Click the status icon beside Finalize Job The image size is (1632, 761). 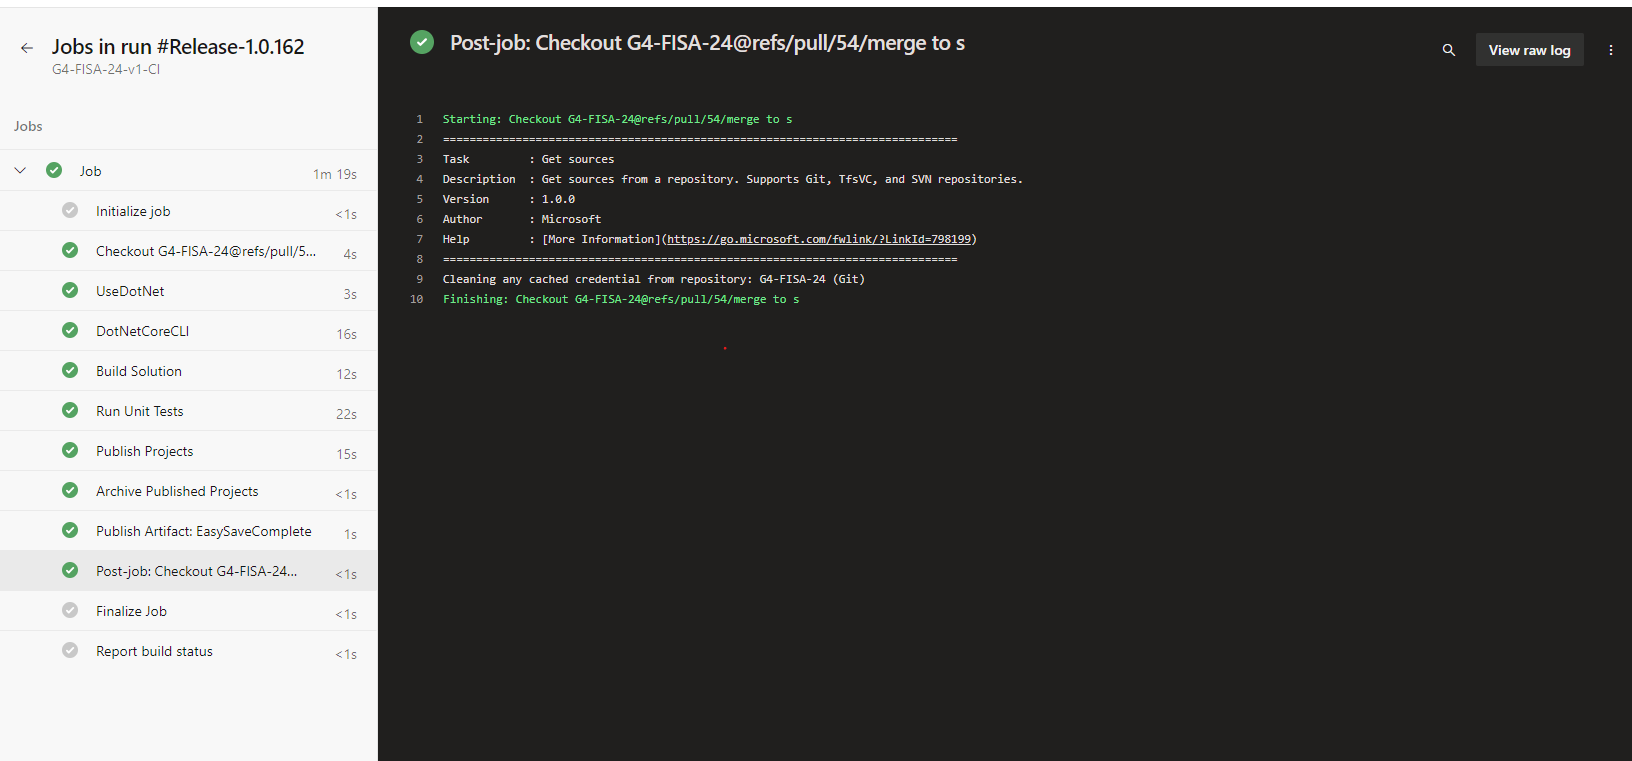click(x=70, y=611)
